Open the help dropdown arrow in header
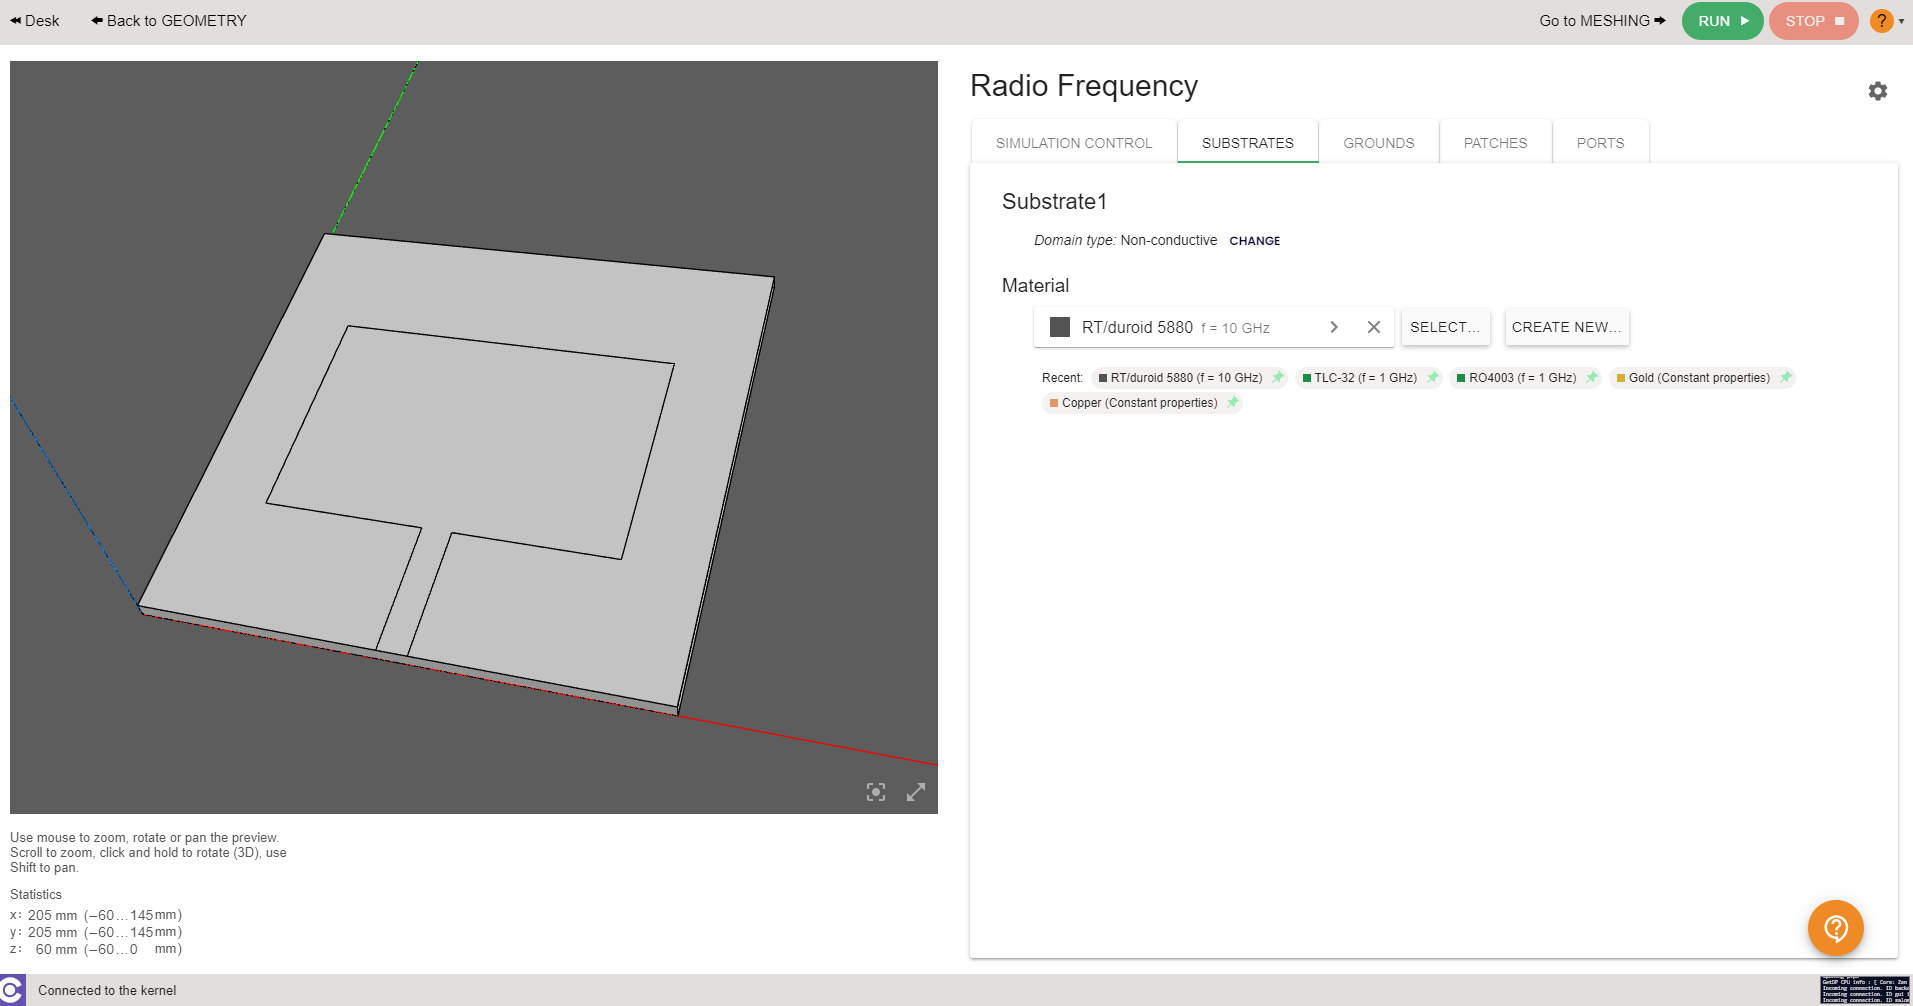 1901,21
